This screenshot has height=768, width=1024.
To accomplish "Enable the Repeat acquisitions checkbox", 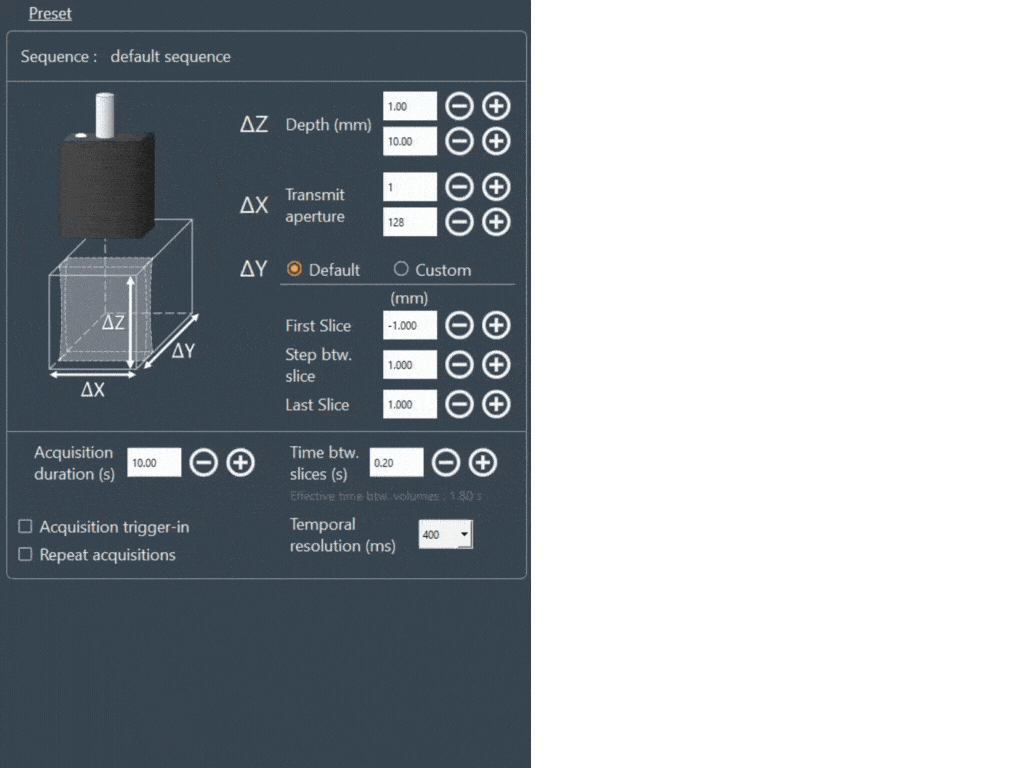I will pos(26,555).
